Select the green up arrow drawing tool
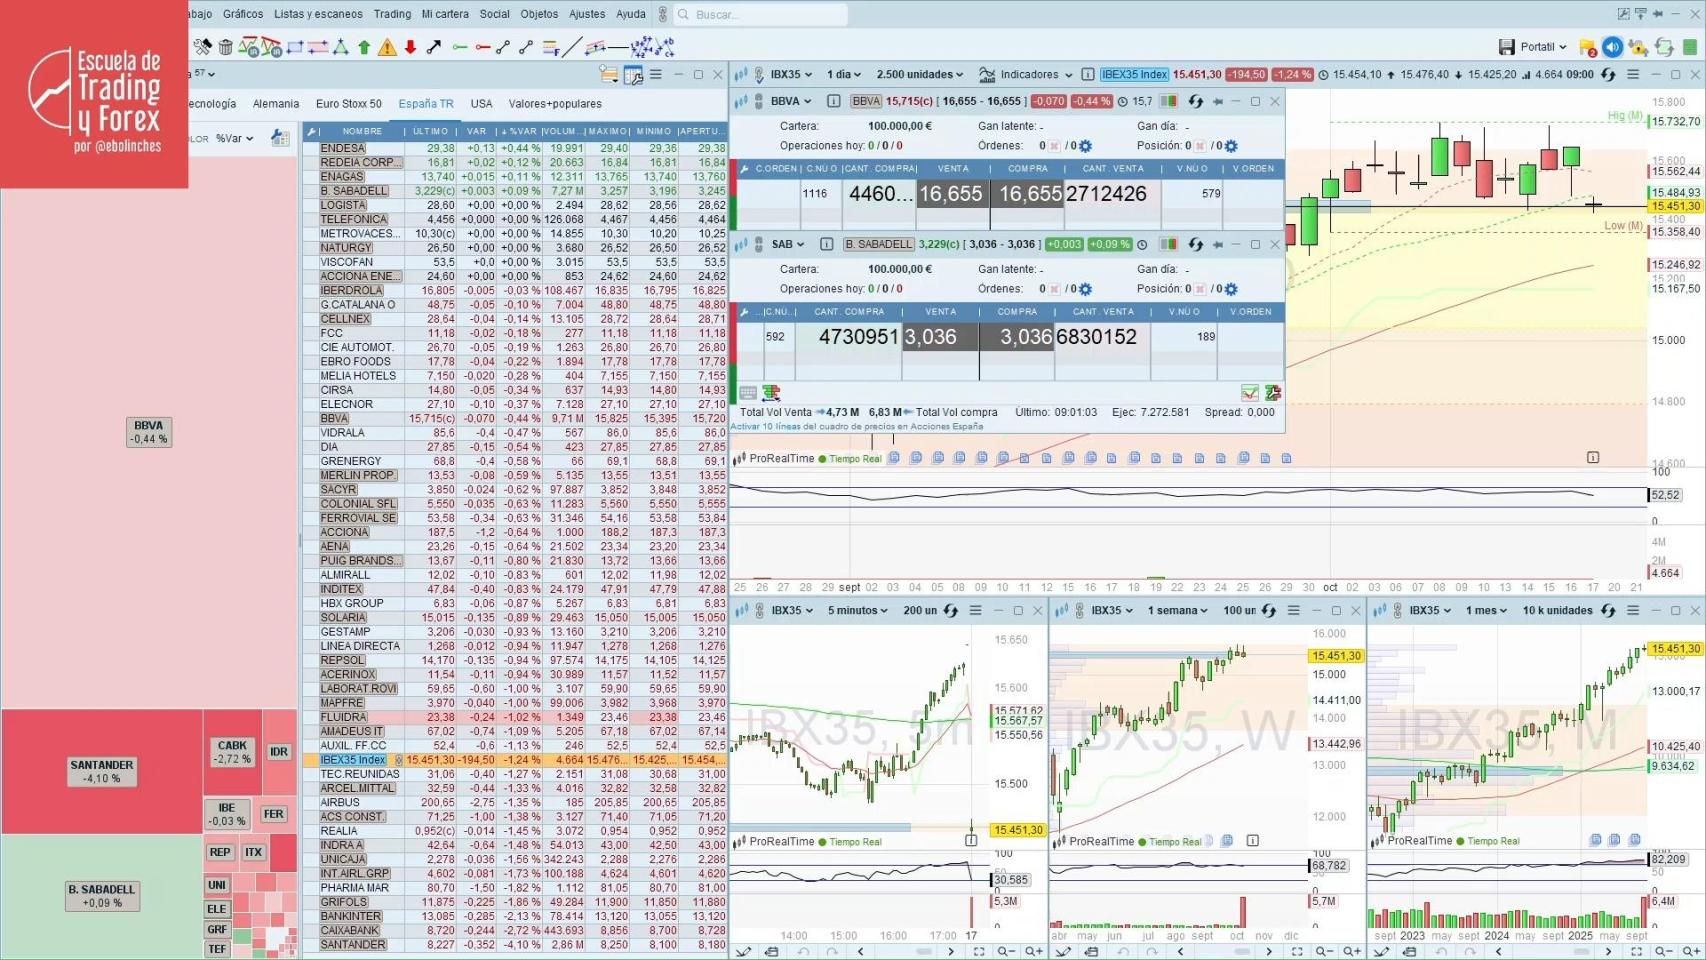 click(363, 46)
